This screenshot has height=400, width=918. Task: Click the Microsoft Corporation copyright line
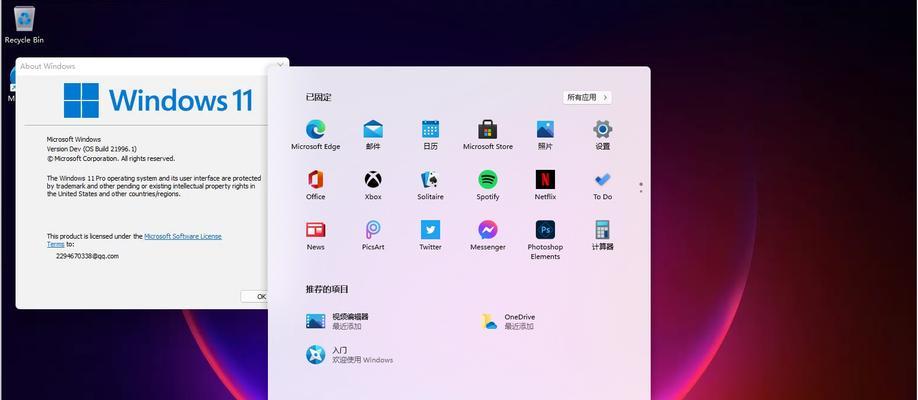click(111, 158)
